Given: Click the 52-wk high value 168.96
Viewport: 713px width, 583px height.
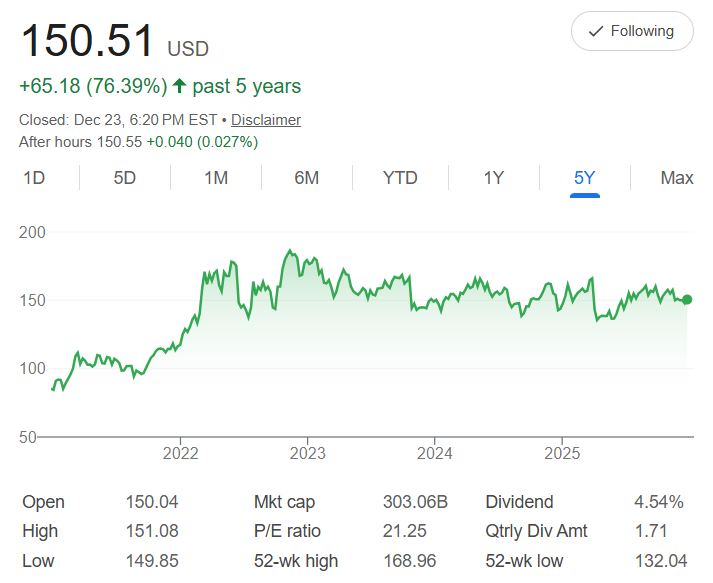Looking at the screenshot, I should [409, 561].
